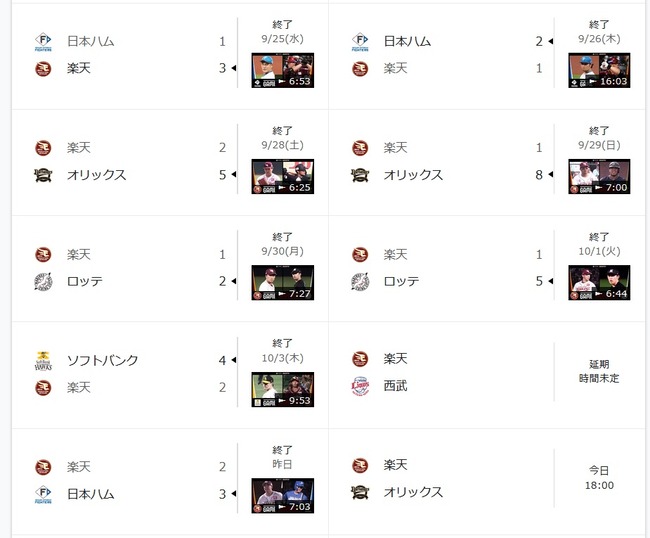Open the 10/3 highlight video (9:53)
Screen dimensions: 650x538
click(x=282, y=390)
